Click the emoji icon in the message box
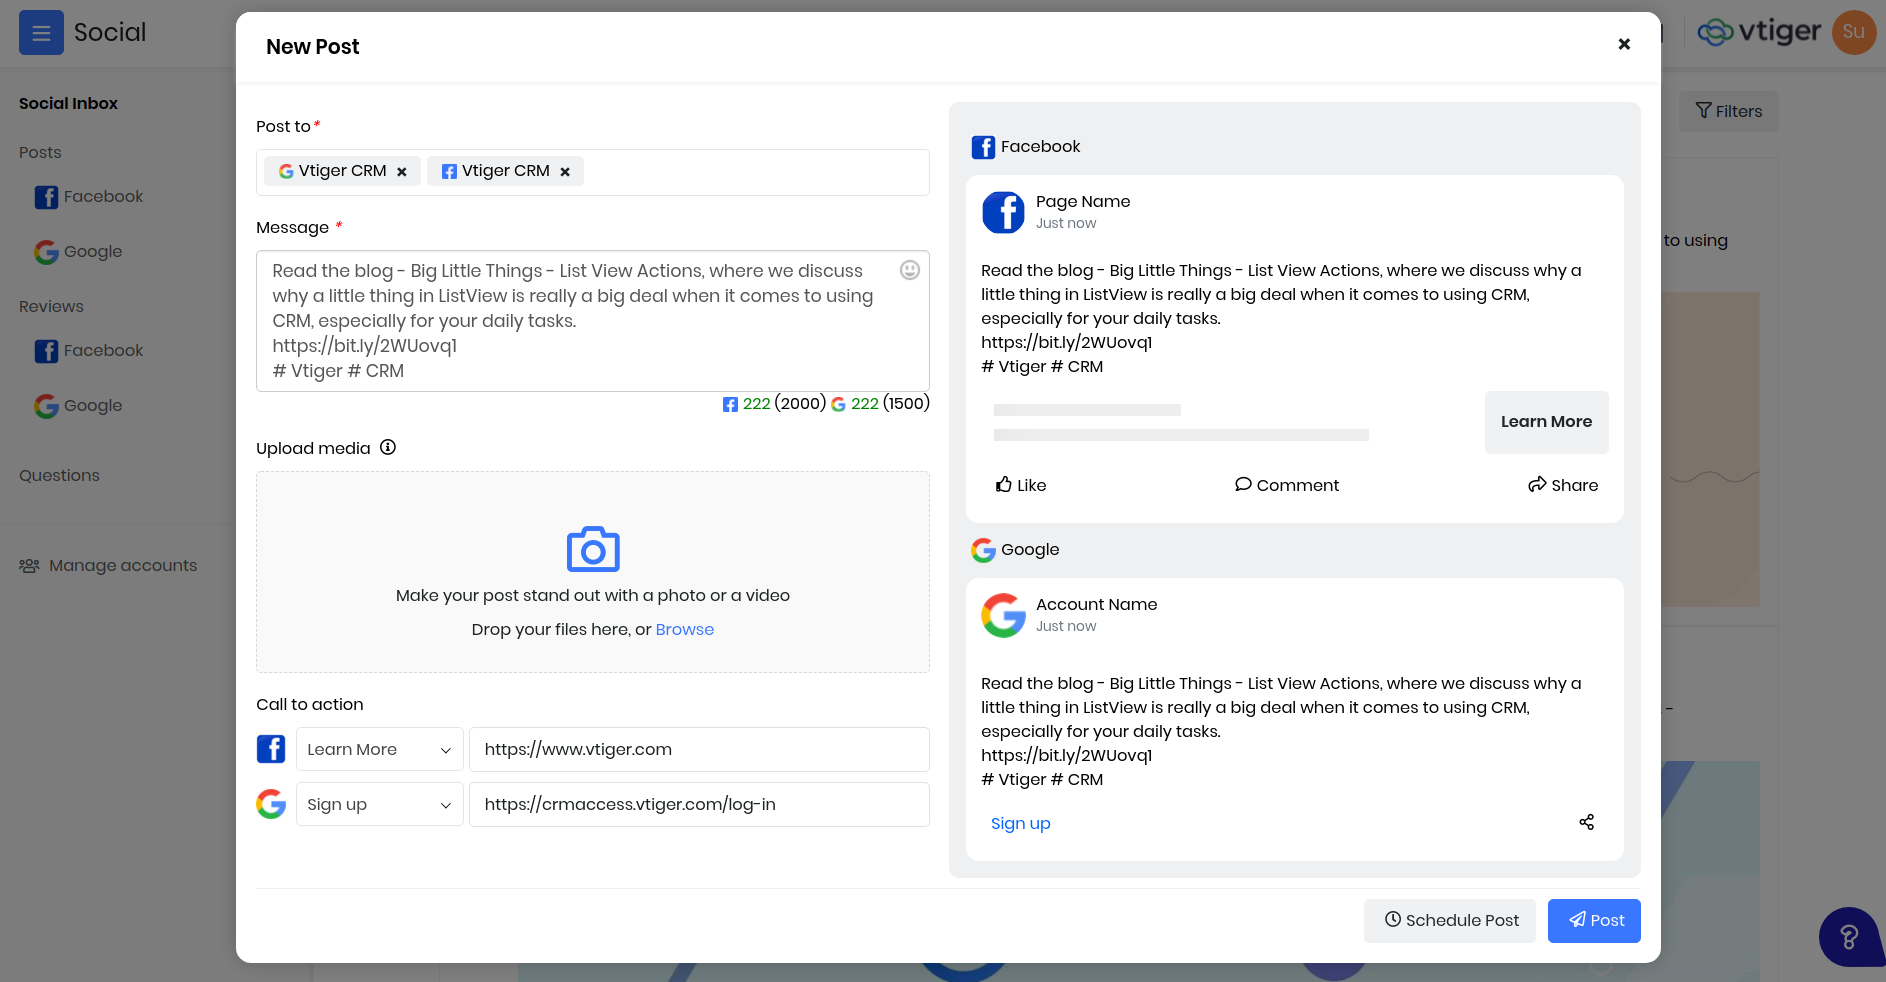This screenshot has width=1886, height=982. tap(909, 270)
